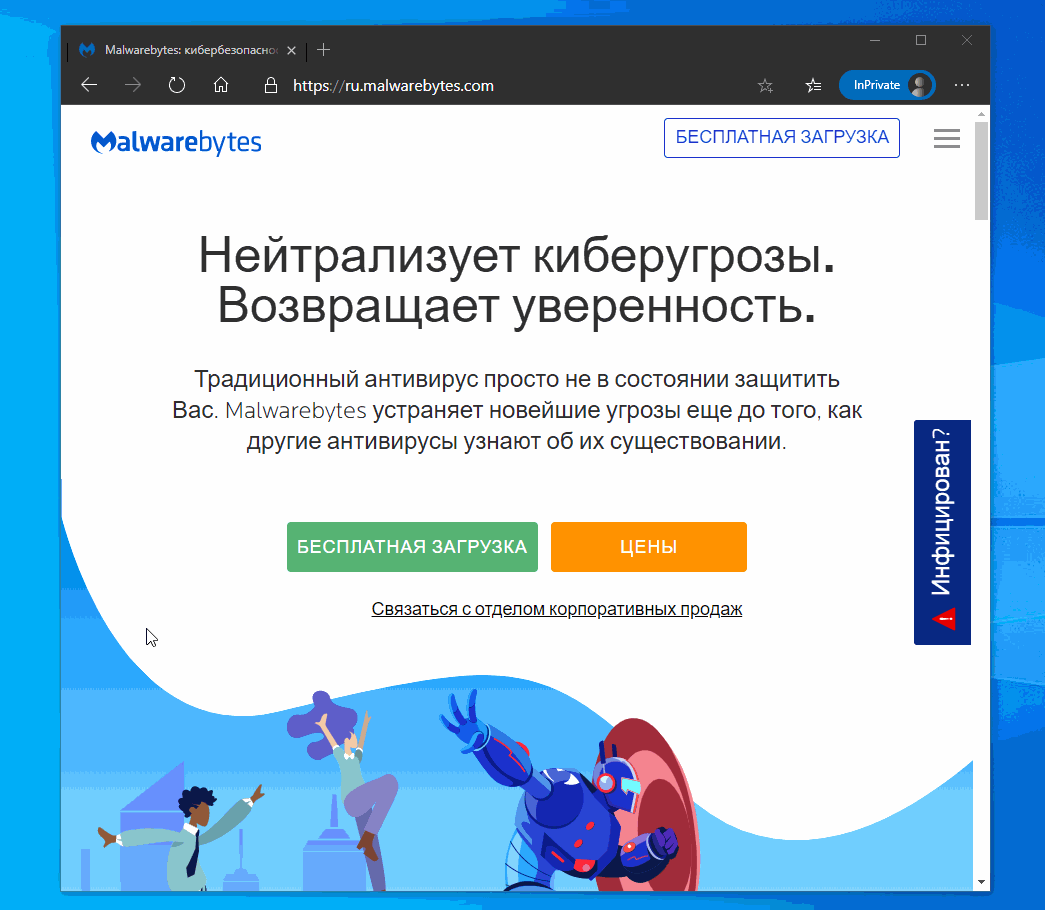Click the forward navigation arrow
The image size is (1045, 910).
[133, 85]
